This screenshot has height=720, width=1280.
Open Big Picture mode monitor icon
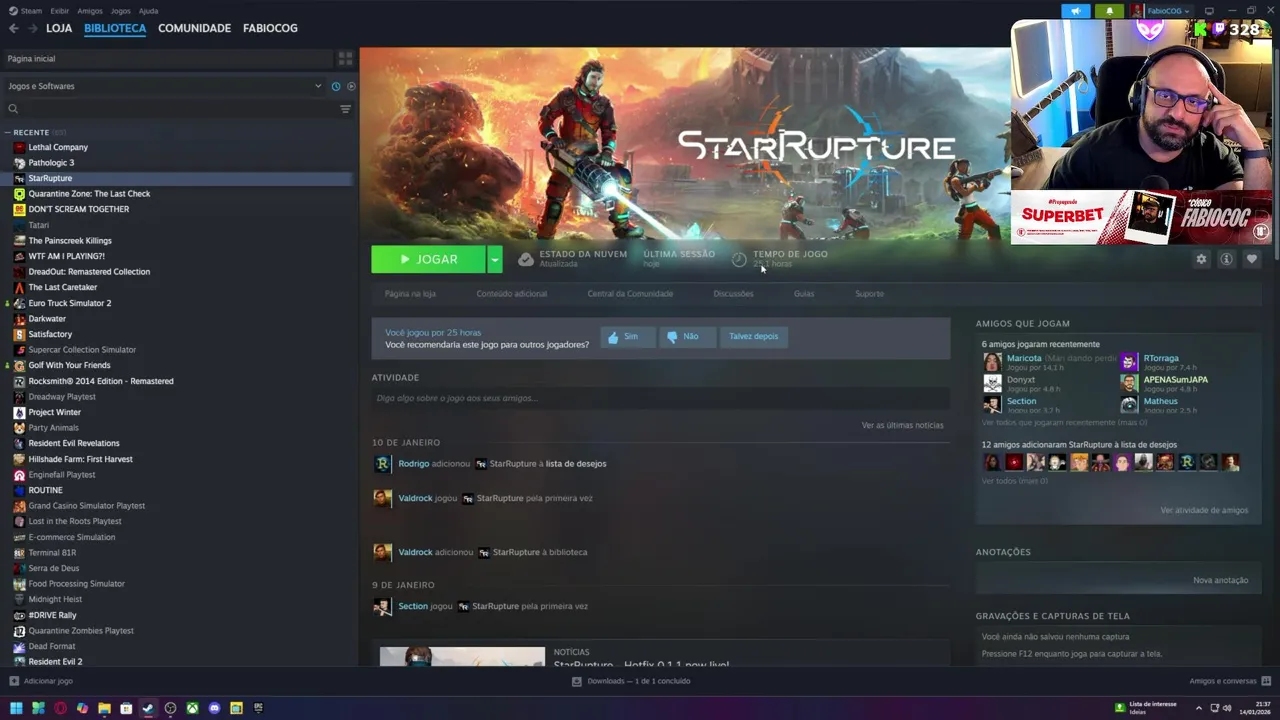coord(1209,11)
